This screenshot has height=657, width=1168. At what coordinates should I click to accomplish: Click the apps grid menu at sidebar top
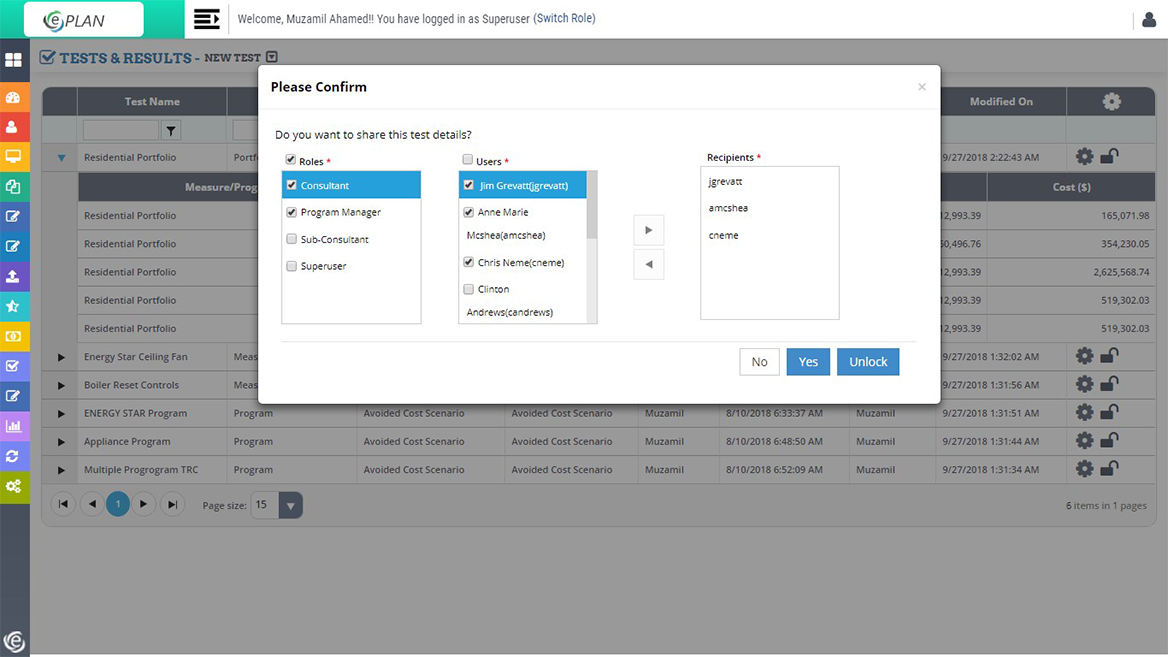click(14, 60)
